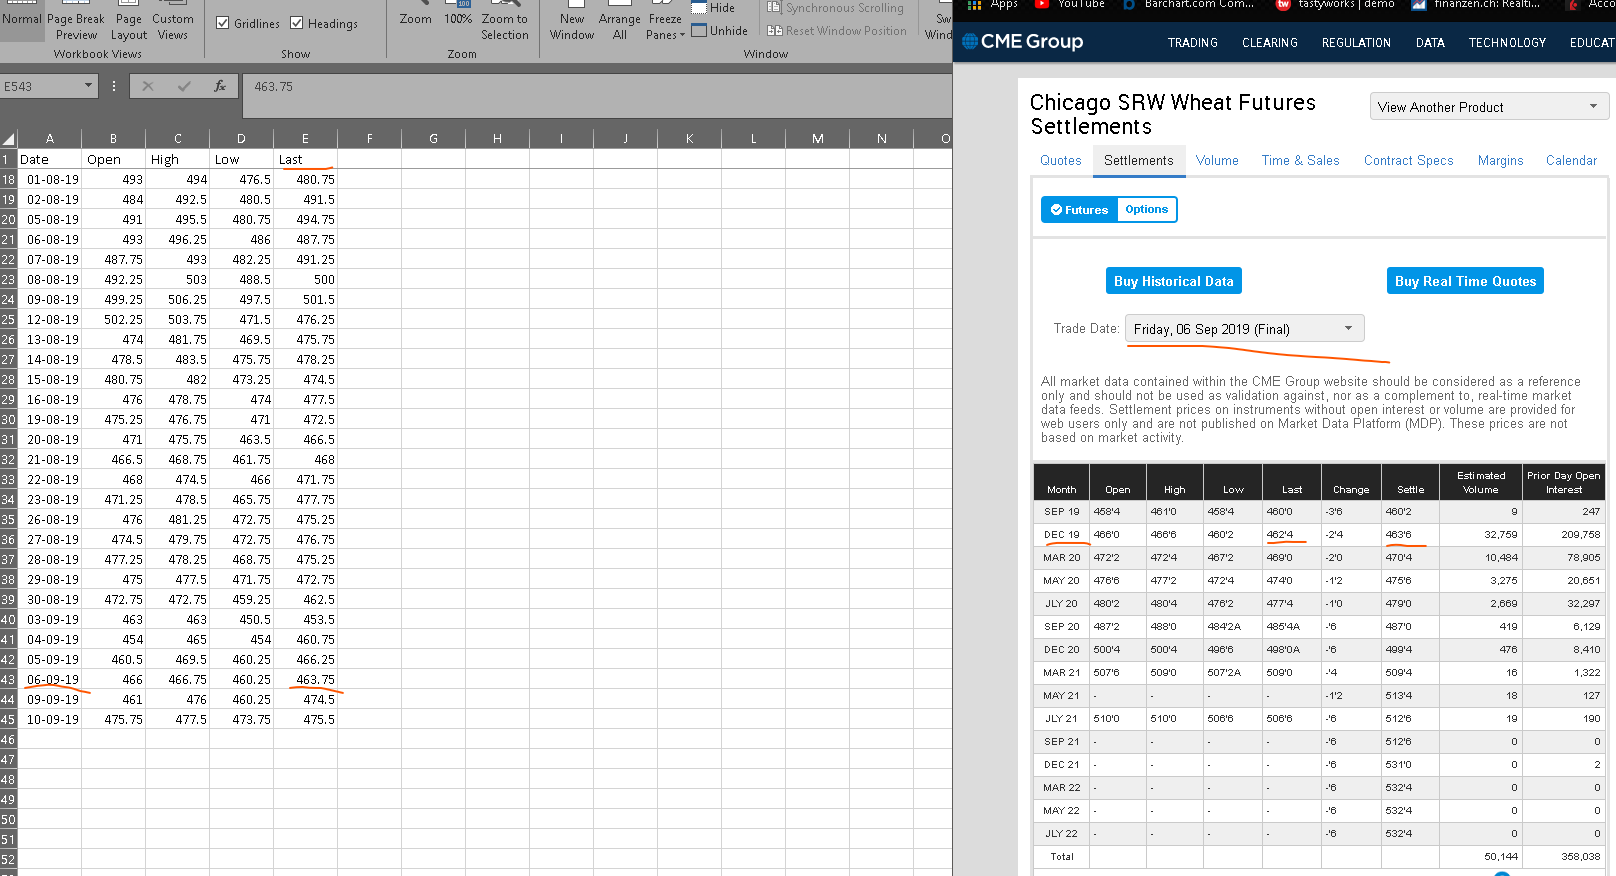This screenshot has width=1616, height=876.
Task: Click the Date header cell A1
Action: pyautogui.click(x=50, y=160)
